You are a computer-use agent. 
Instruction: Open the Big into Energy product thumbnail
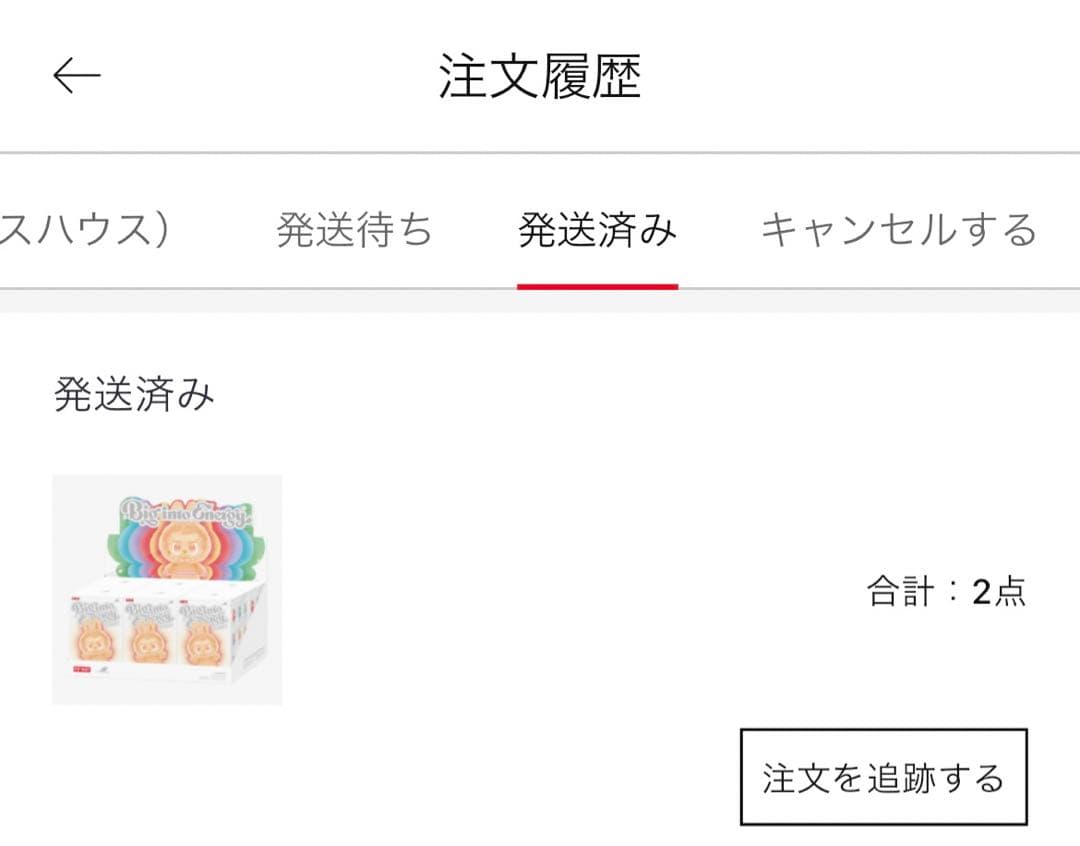pos(167,588)
